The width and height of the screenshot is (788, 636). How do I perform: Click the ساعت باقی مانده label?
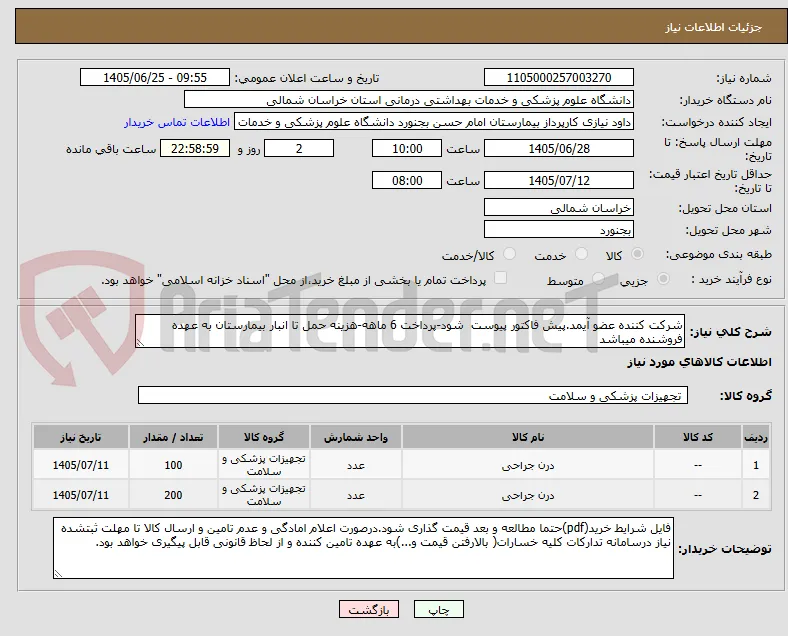[111, 149]
